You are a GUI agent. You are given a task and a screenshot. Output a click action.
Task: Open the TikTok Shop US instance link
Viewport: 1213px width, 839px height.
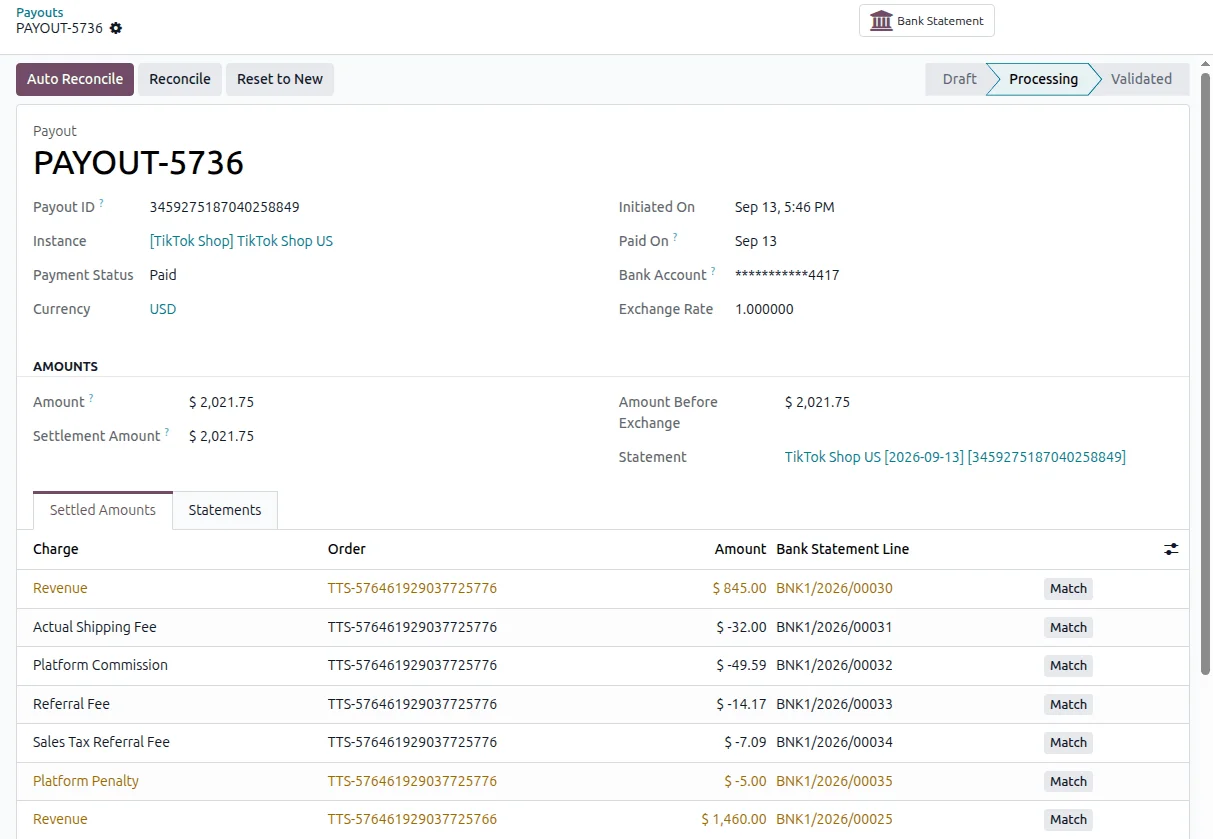pos(241,241)
